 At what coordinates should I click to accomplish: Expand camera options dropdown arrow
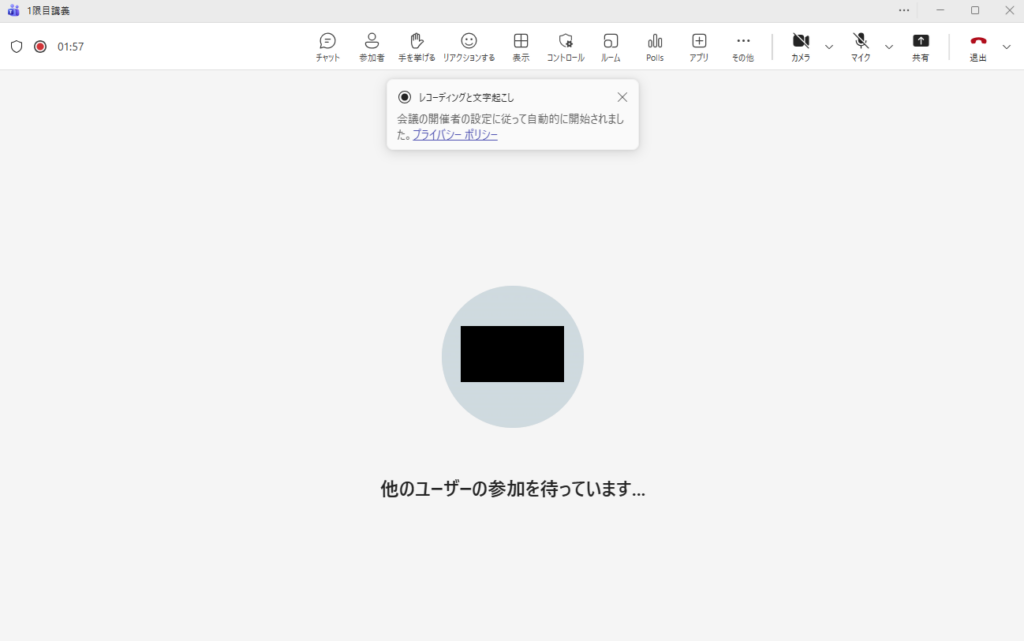tap(829, 47)
